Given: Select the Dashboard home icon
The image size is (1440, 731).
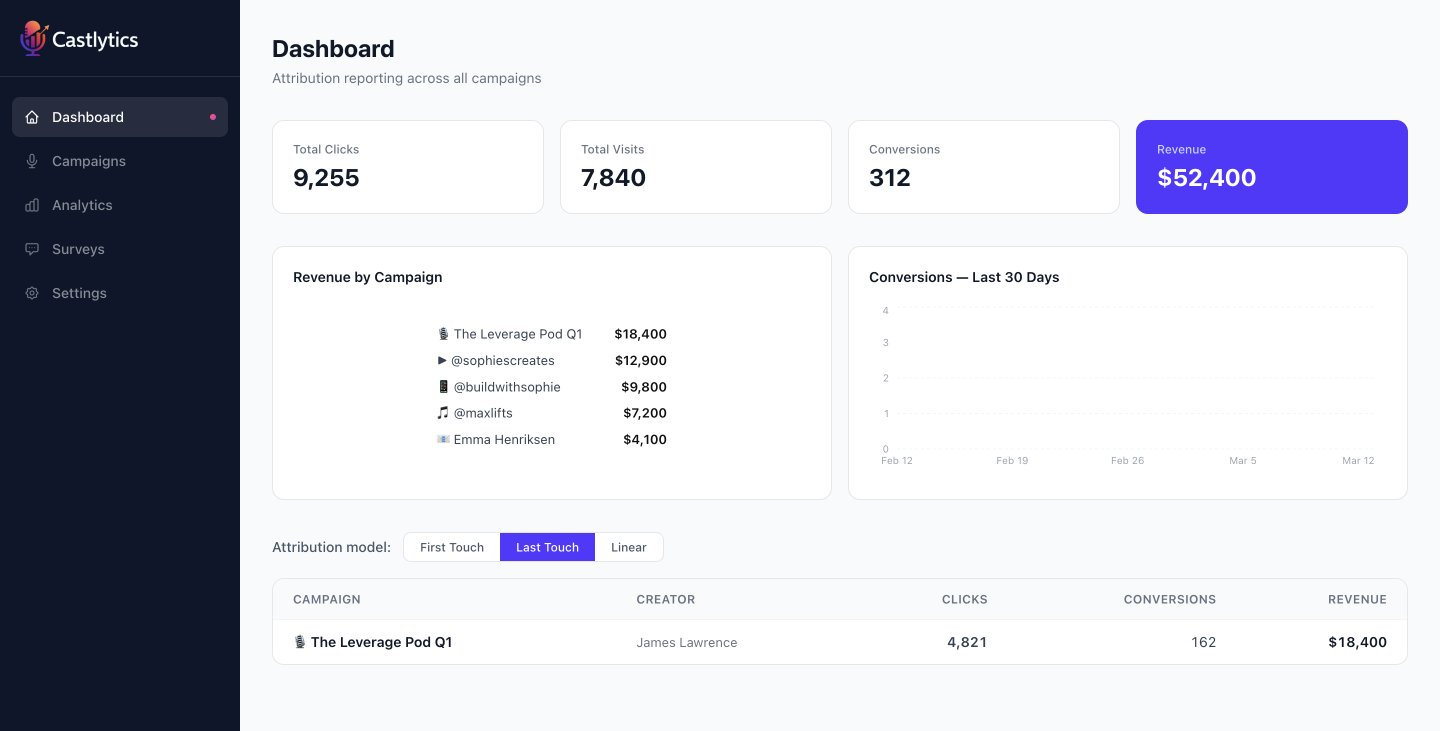Looking at the screenshot, I should pyautogui.click(x=33, y=117).
